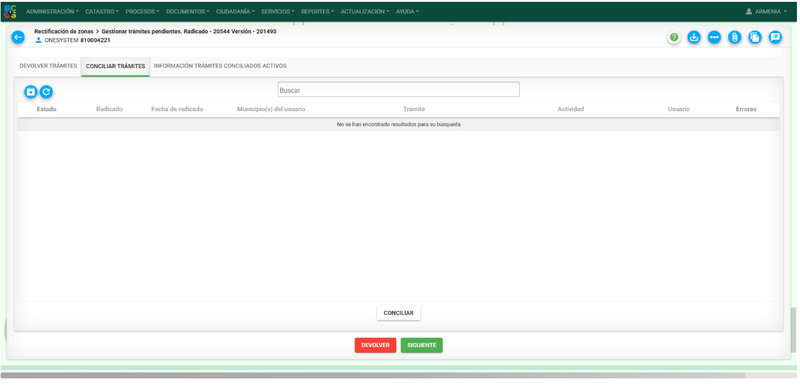This screenshot has width=800, height=387.
Task: Sort by the Radicado column header
Action: 109,109
